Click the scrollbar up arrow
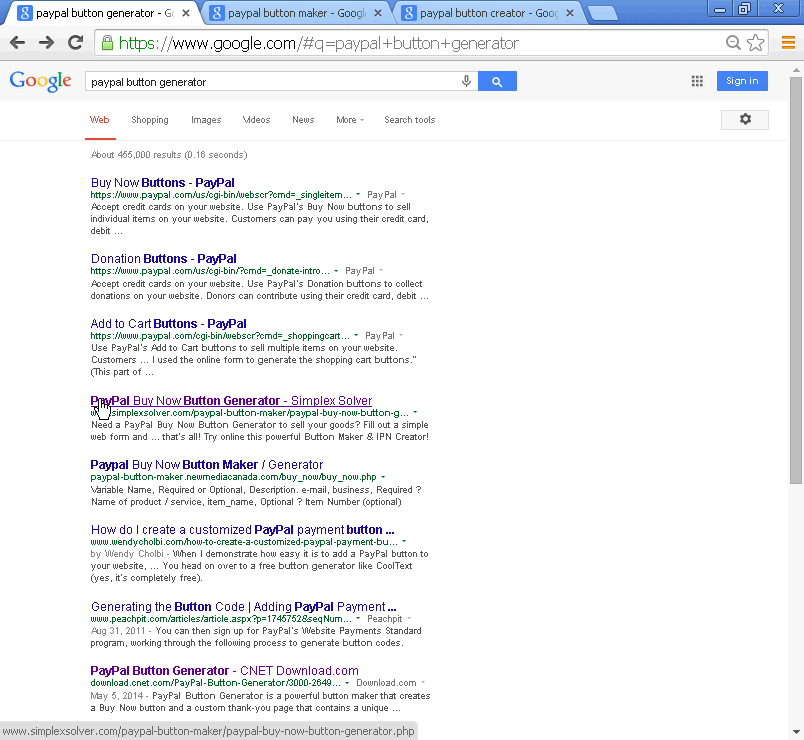This screenshot has height=740, width=804. click(x=796, y=70)
